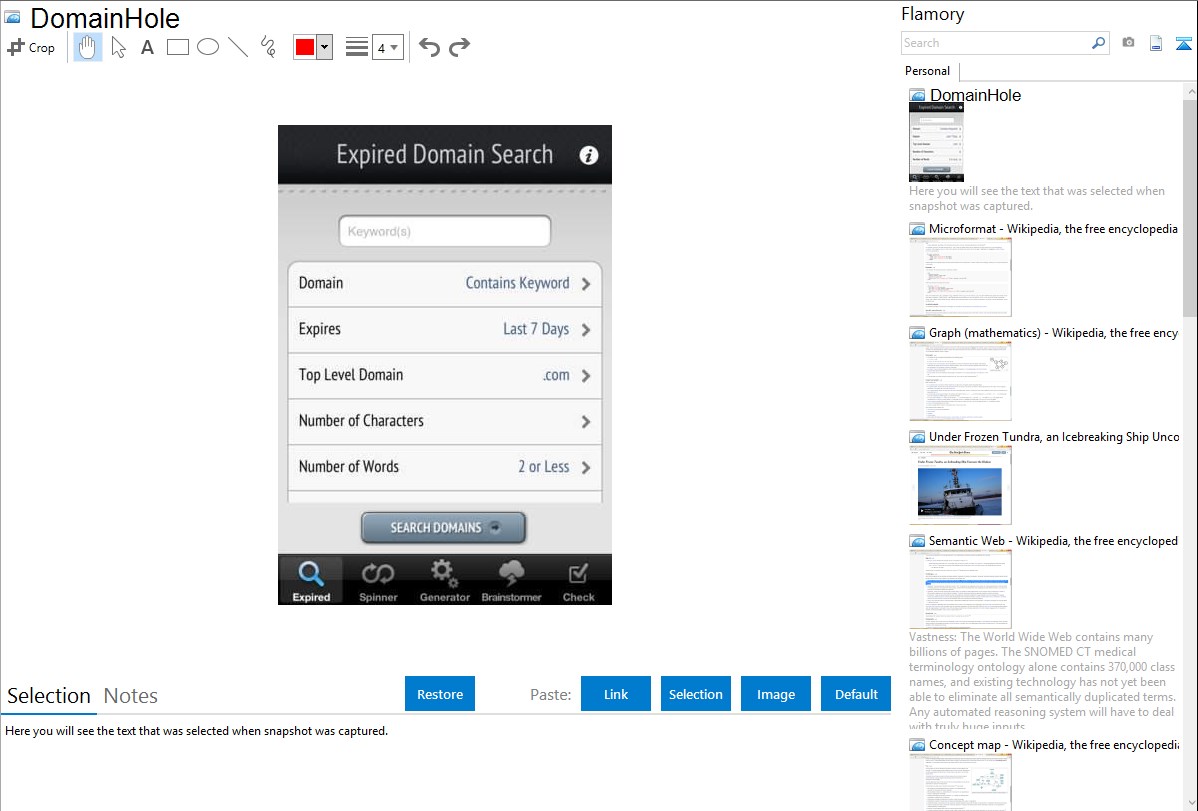Switch to the Notes tab
This screenshot has width=1198, height=811.
131,696
